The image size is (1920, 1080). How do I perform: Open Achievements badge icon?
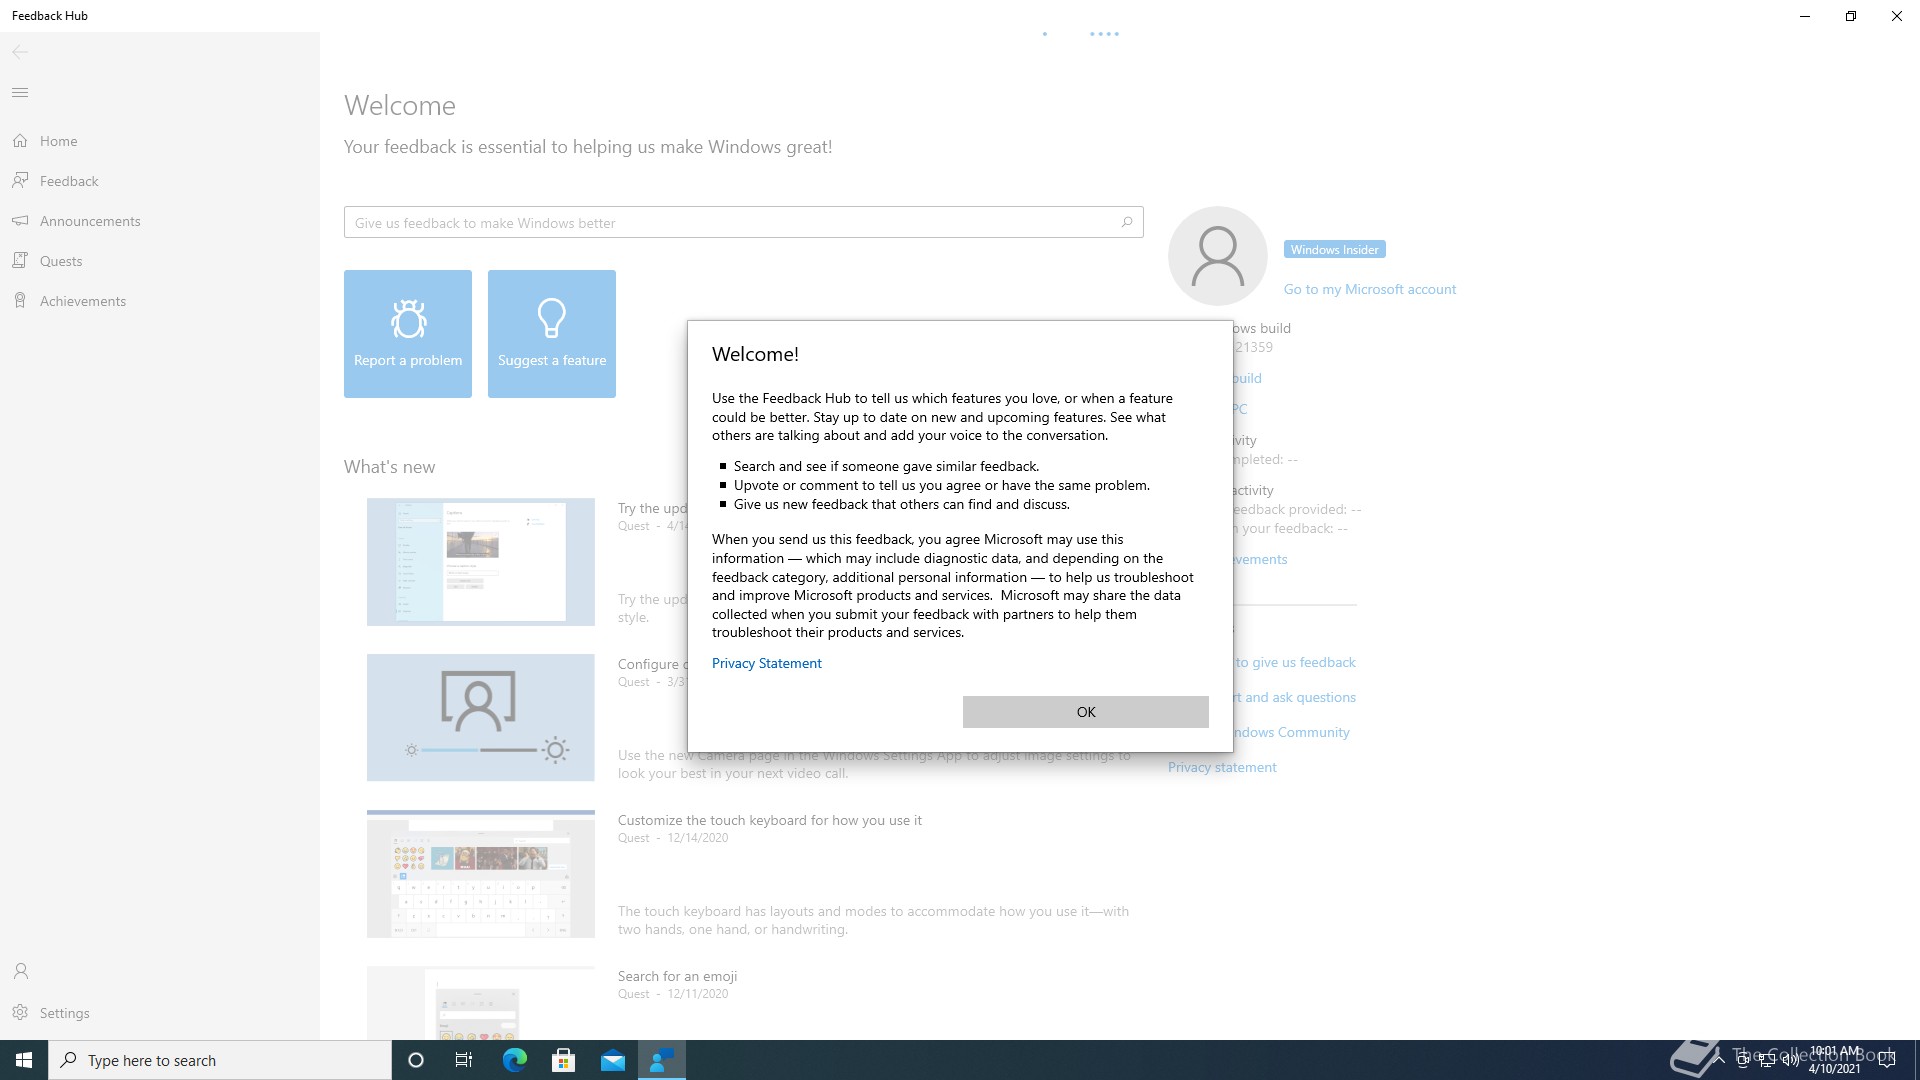(x=20, y=301)
